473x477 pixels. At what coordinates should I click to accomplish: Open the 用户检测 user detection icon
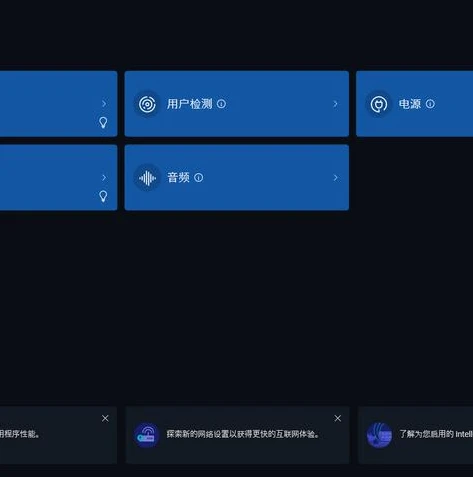(x=147, y=104)
